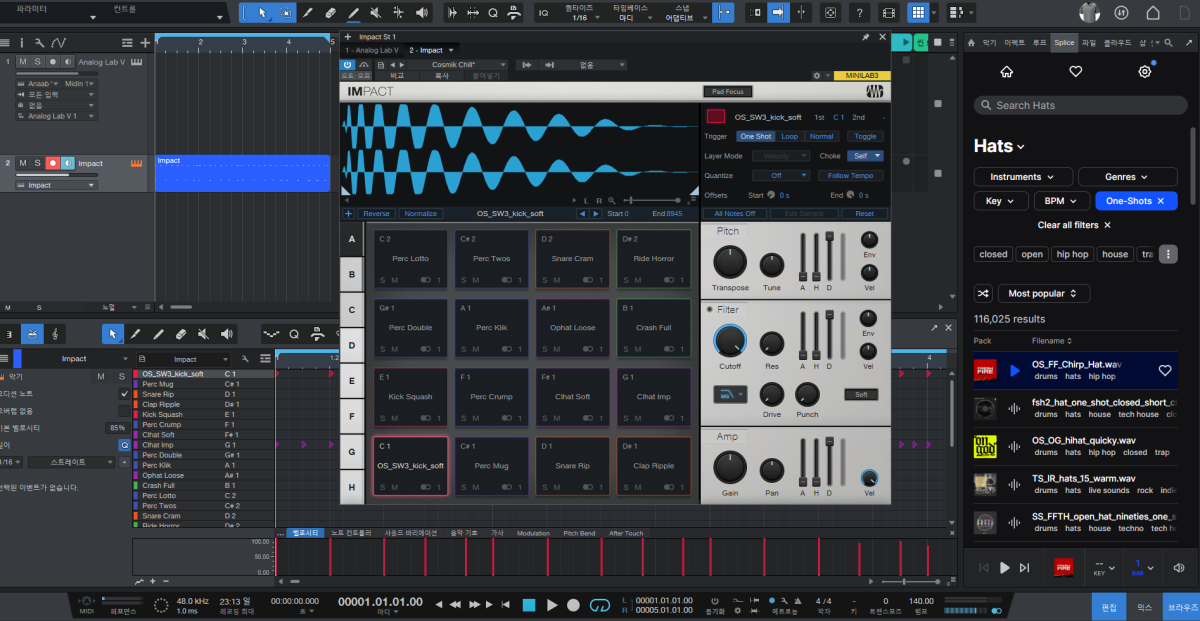Viewport: 1200px width, 621px height.
Task: Select the After Touch lane tab
Action: coord(626,533)
